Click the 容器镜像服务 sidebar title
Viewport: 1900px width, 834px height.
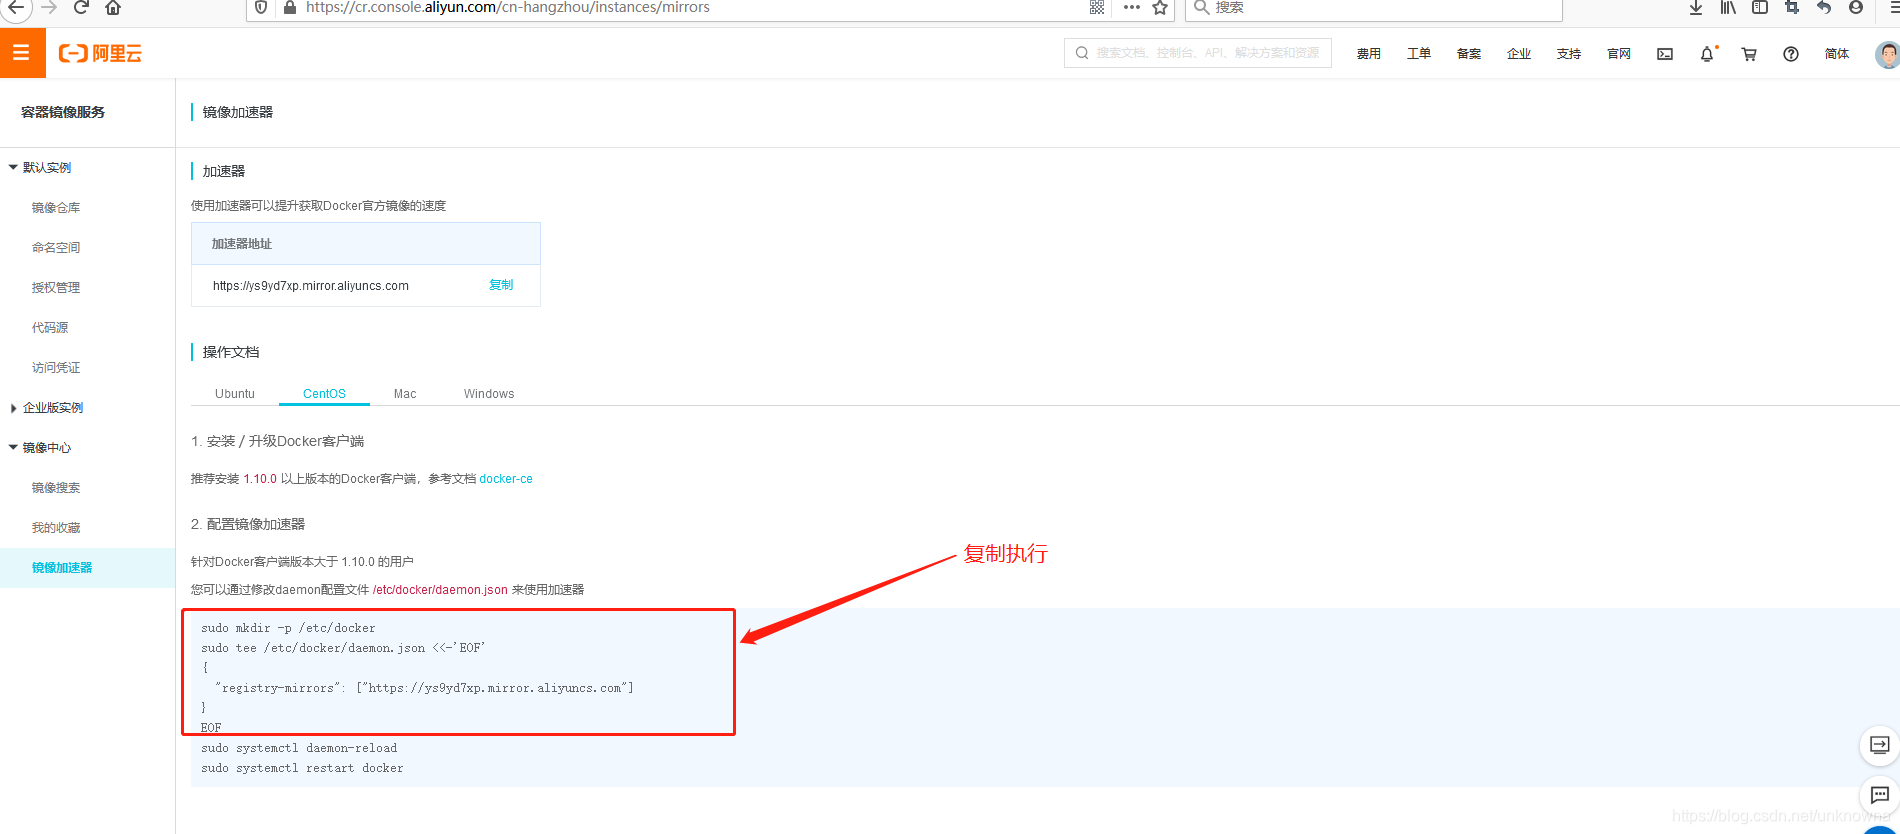point(63,112)
